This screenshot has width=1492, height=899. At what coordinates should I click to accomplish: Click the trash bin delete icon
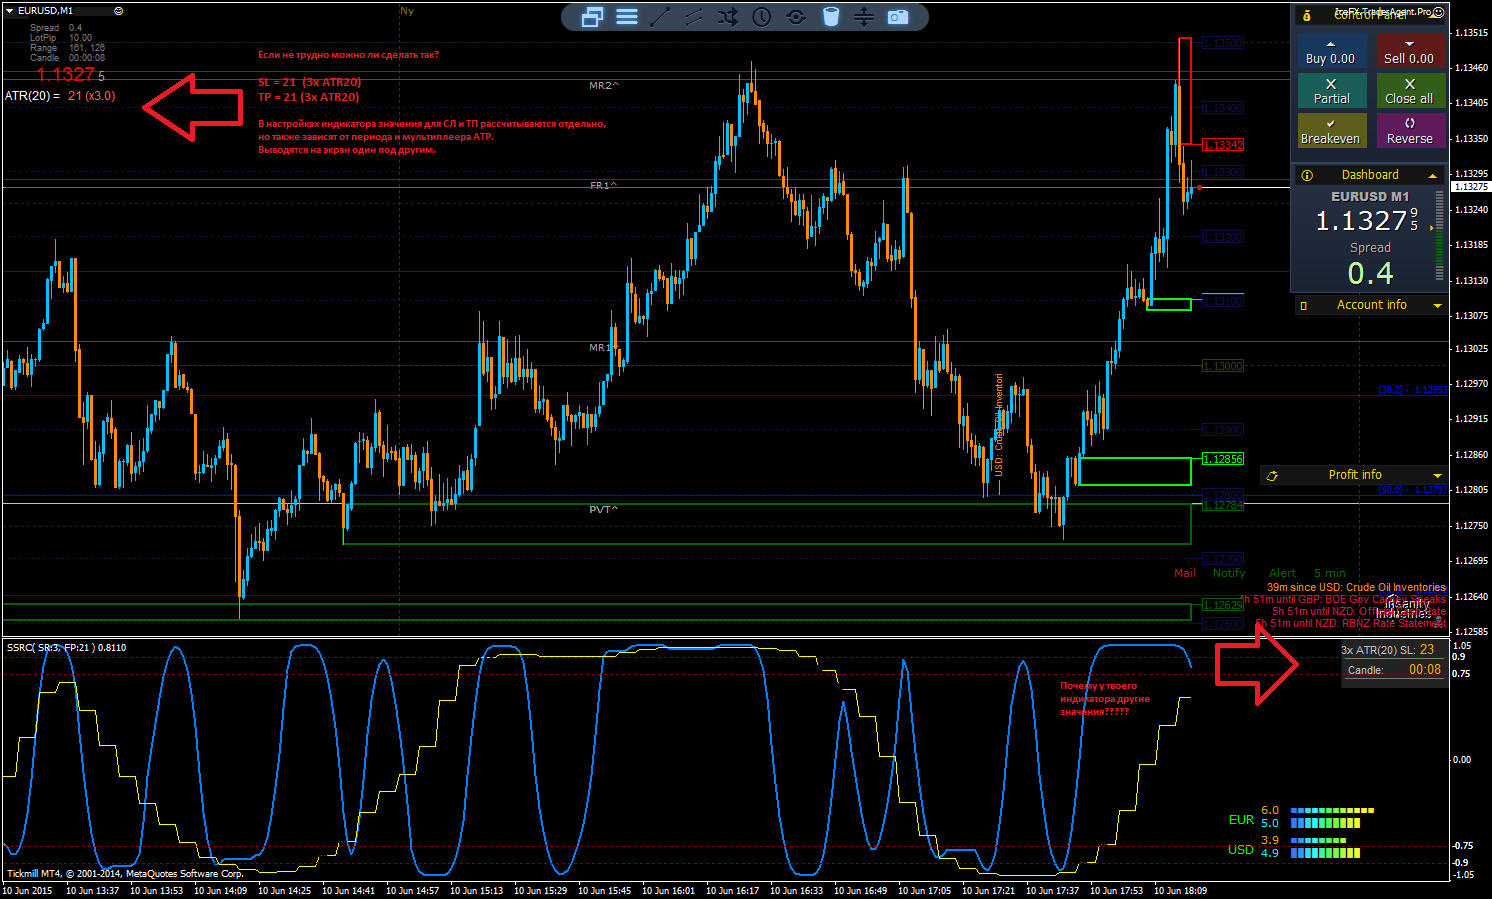(830, 17)
